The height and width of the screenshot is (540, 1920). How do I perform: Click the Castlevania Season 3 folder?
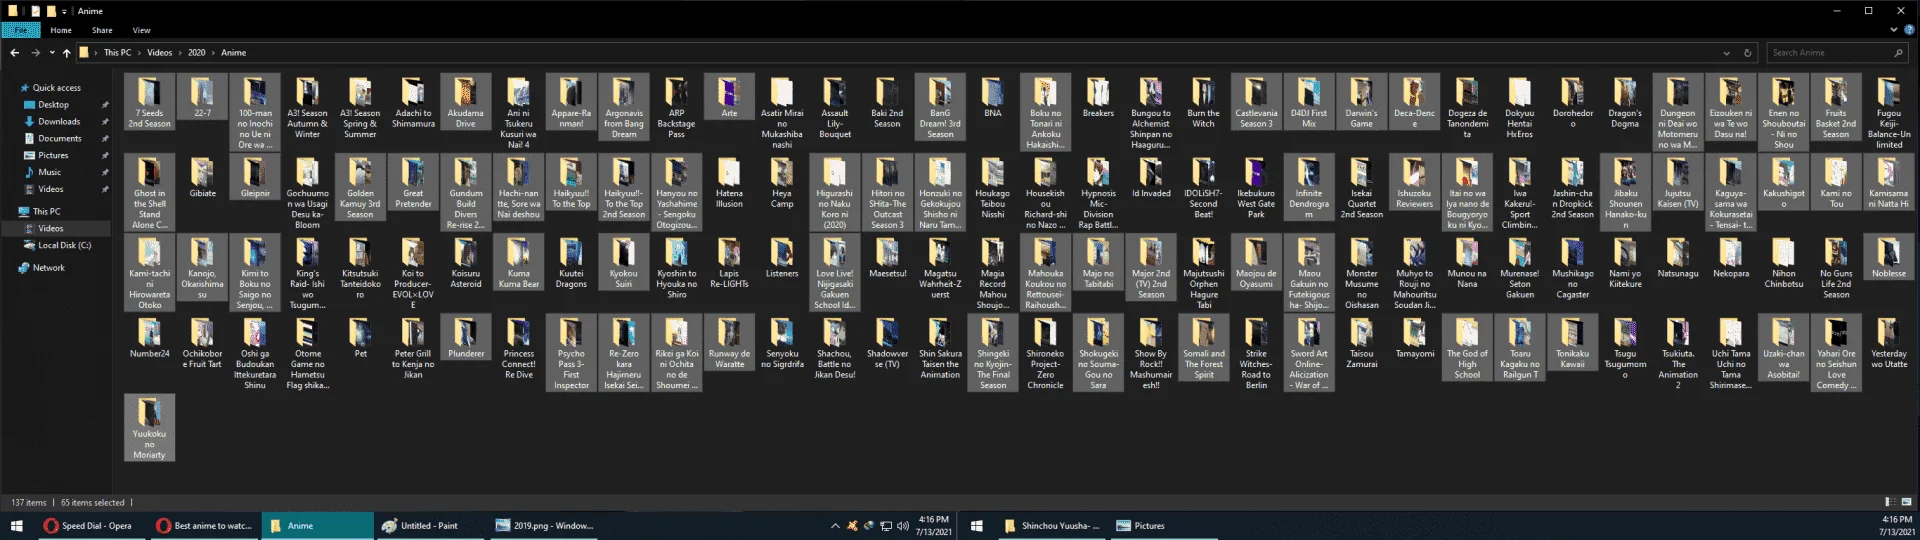pos(1256,102)
